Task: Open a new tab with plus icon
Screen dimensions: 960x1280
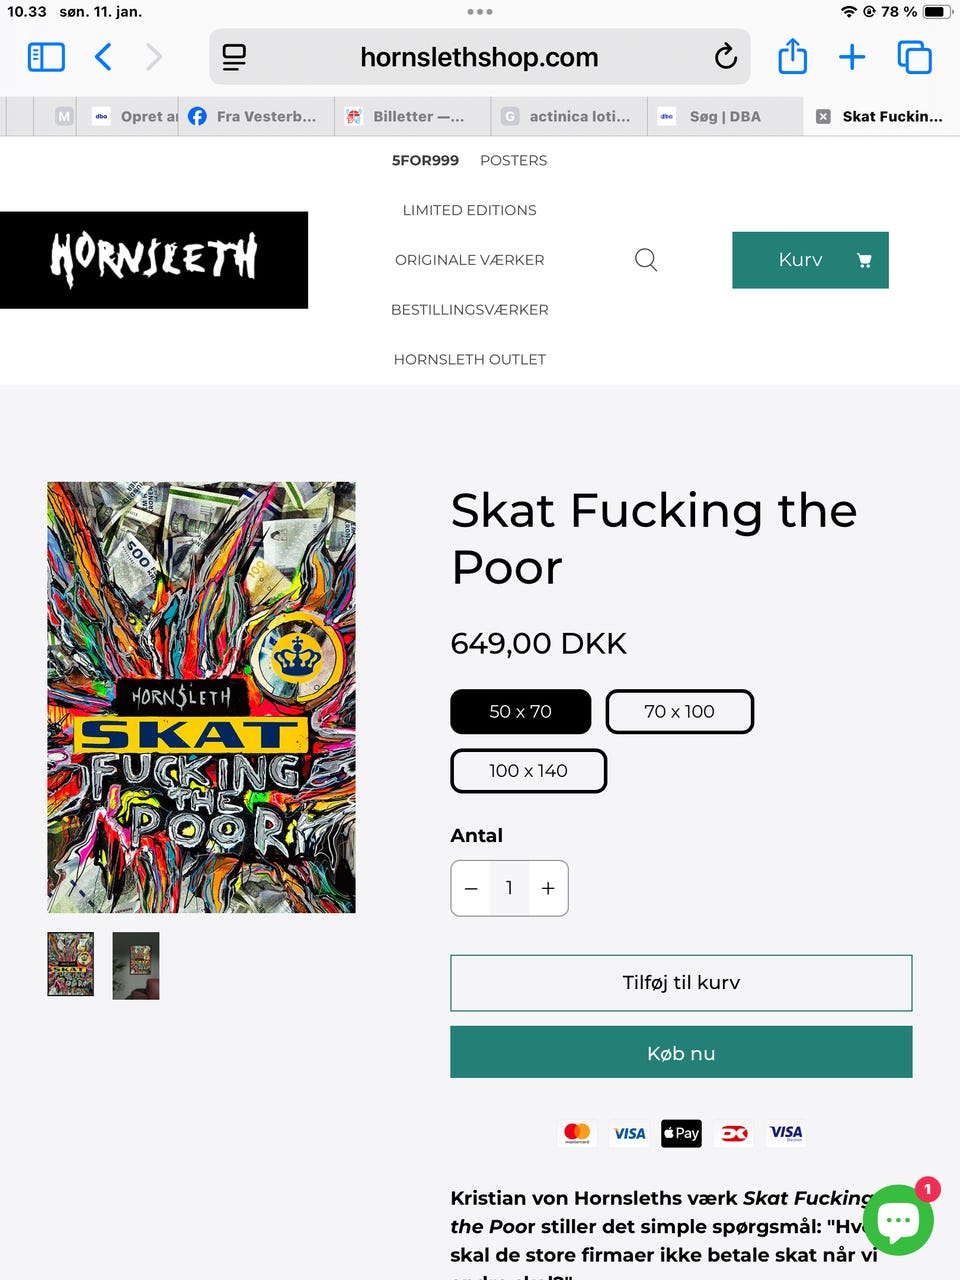Action: 852,57
